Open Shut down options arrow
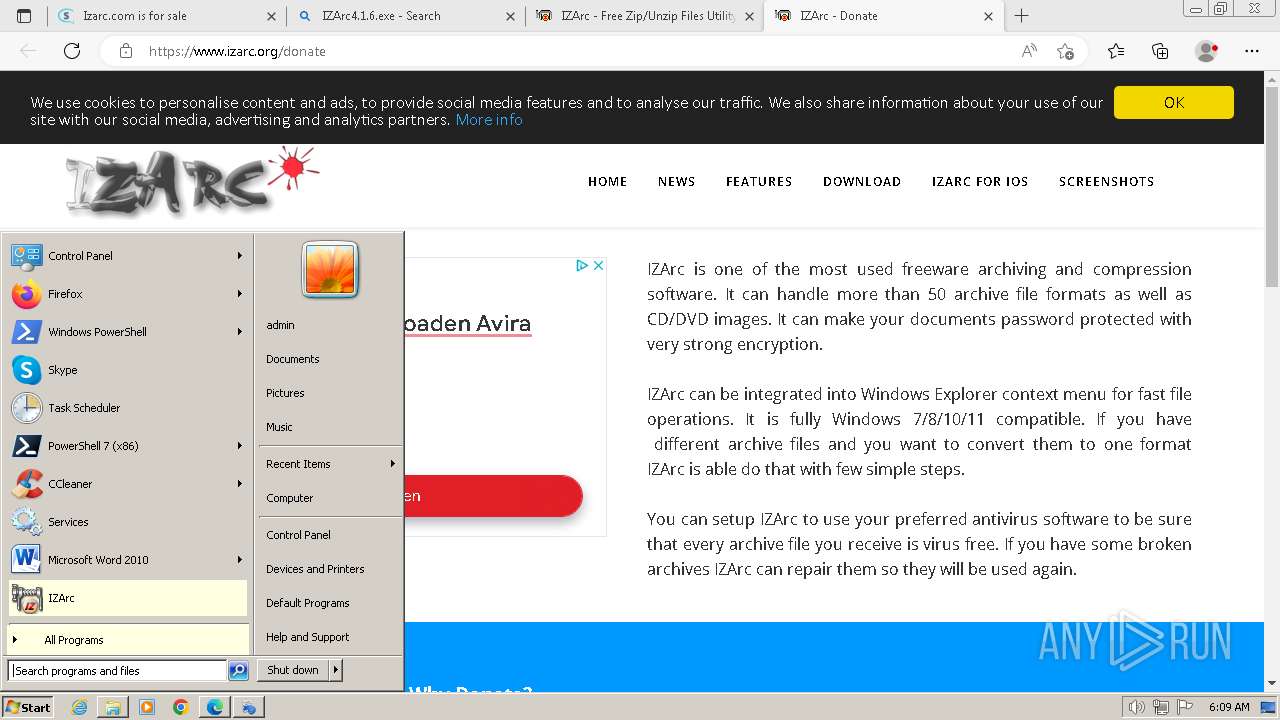Screen dimensions: 1280x720 coord(336,670)
